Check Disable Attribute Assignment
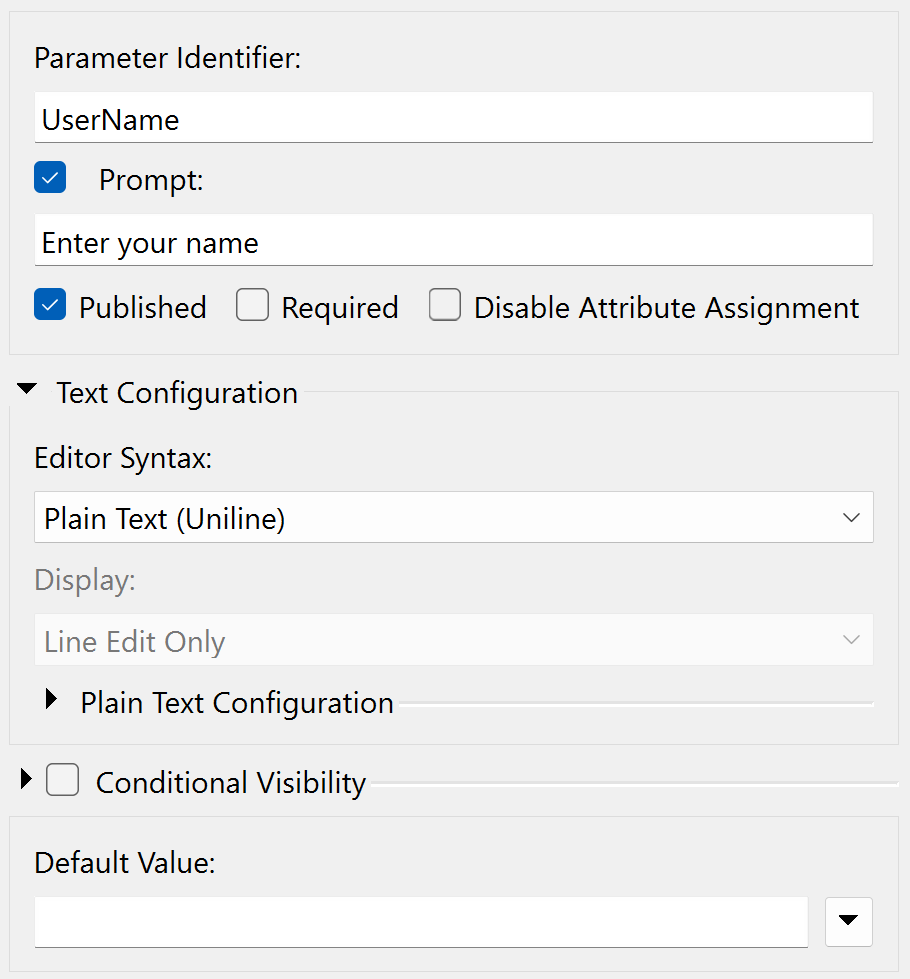910x979 pixels. (444, 304)
